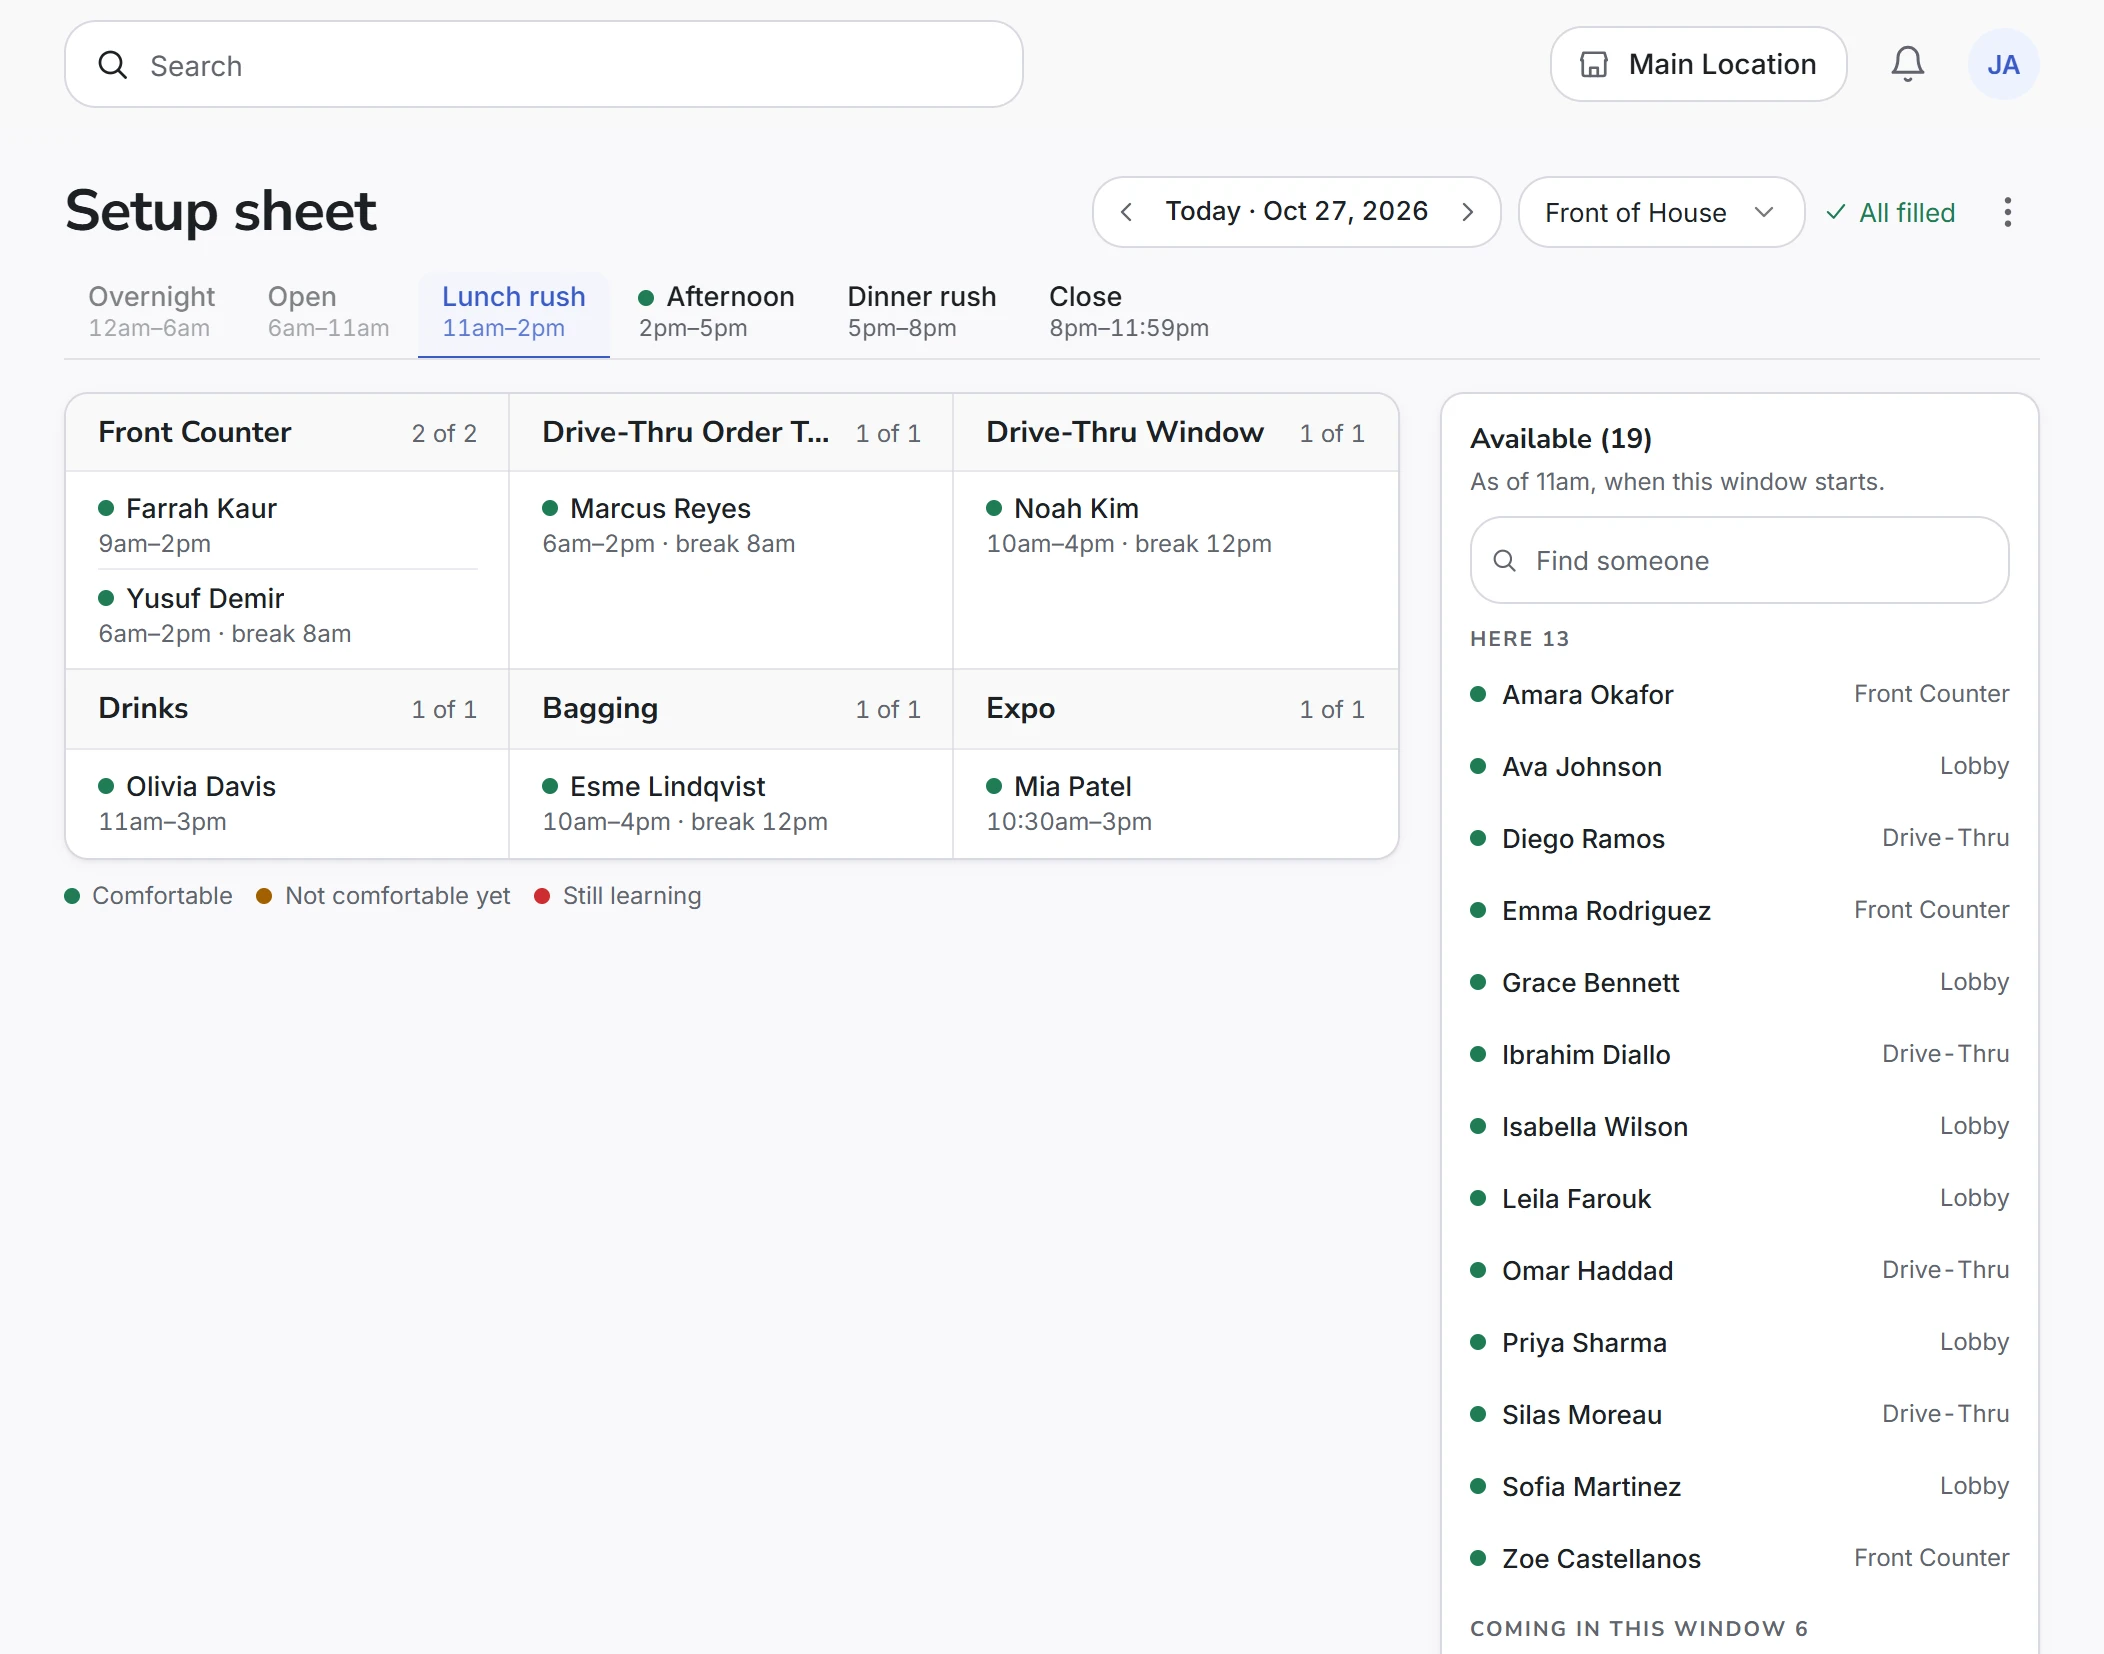Click the Drive-Thru Window station header
Image resolution: width=2104 pixels, height=1654 pixels.
[1176, 433]
